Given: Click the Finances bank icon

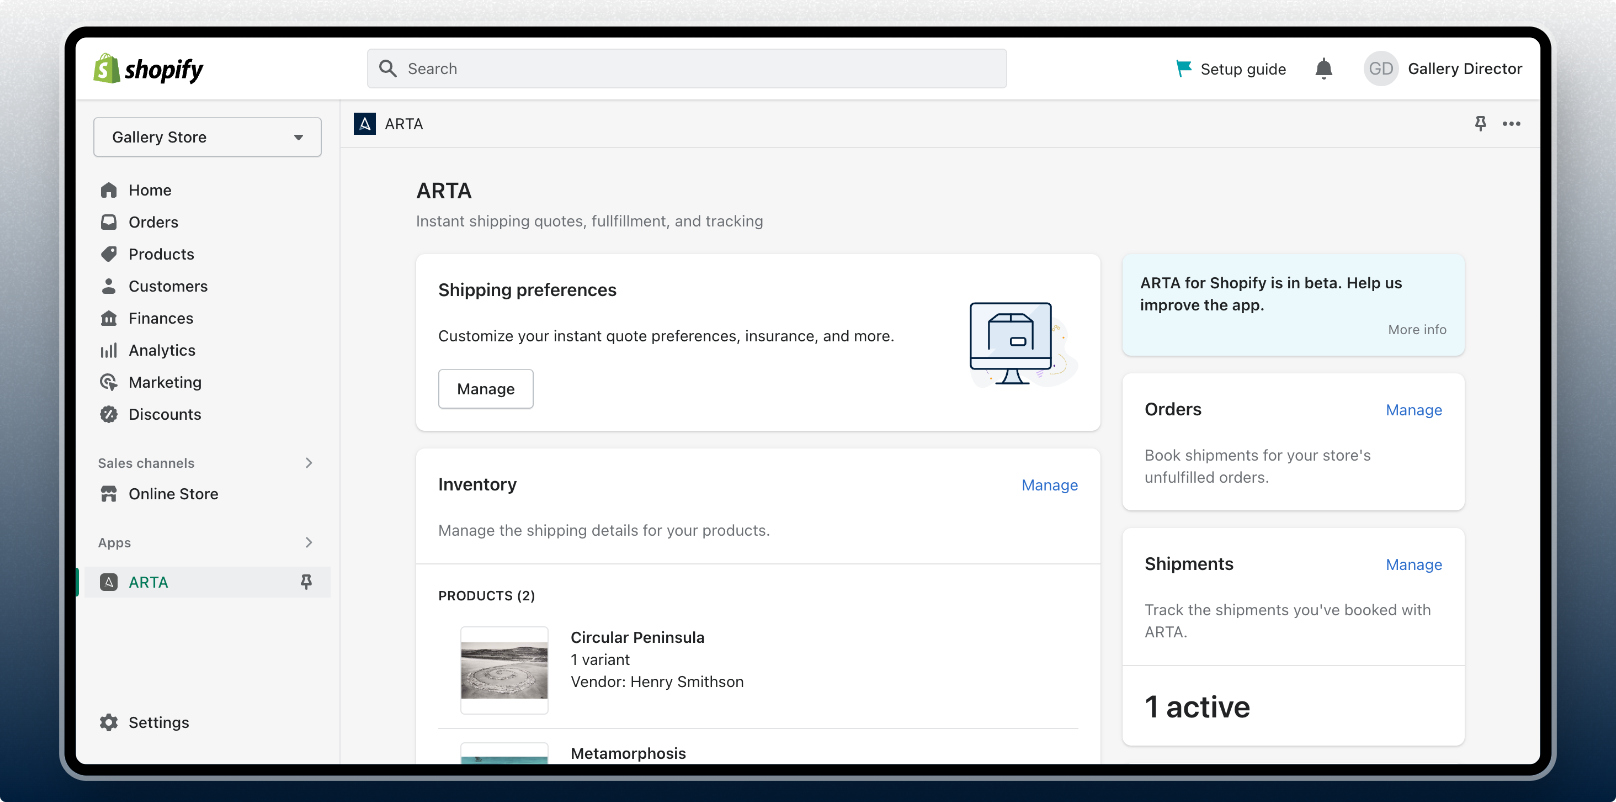Looking at the screenshot, I should click(109, 318).
